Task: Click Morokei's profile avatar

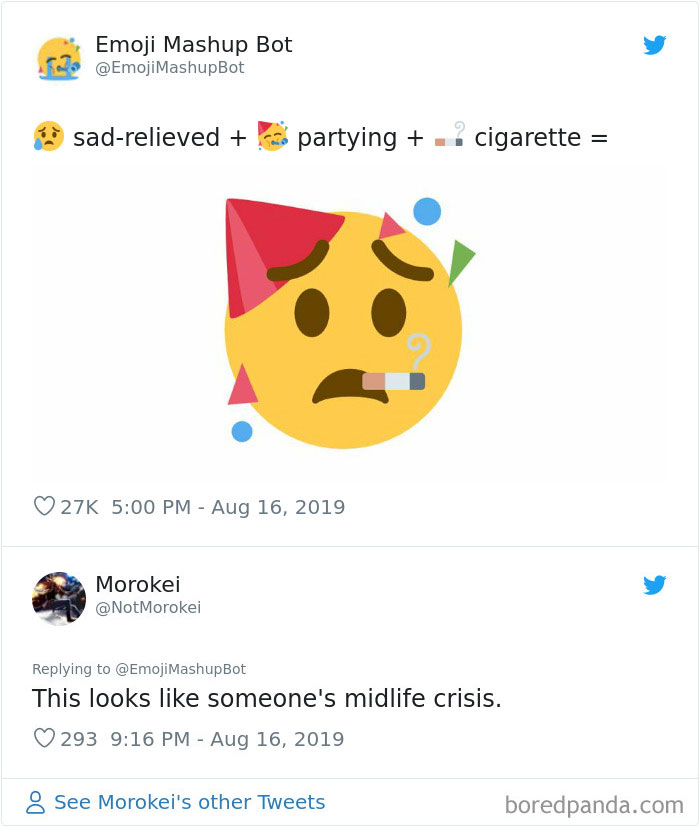Action: pyautogui.click(x=58, y=598)
